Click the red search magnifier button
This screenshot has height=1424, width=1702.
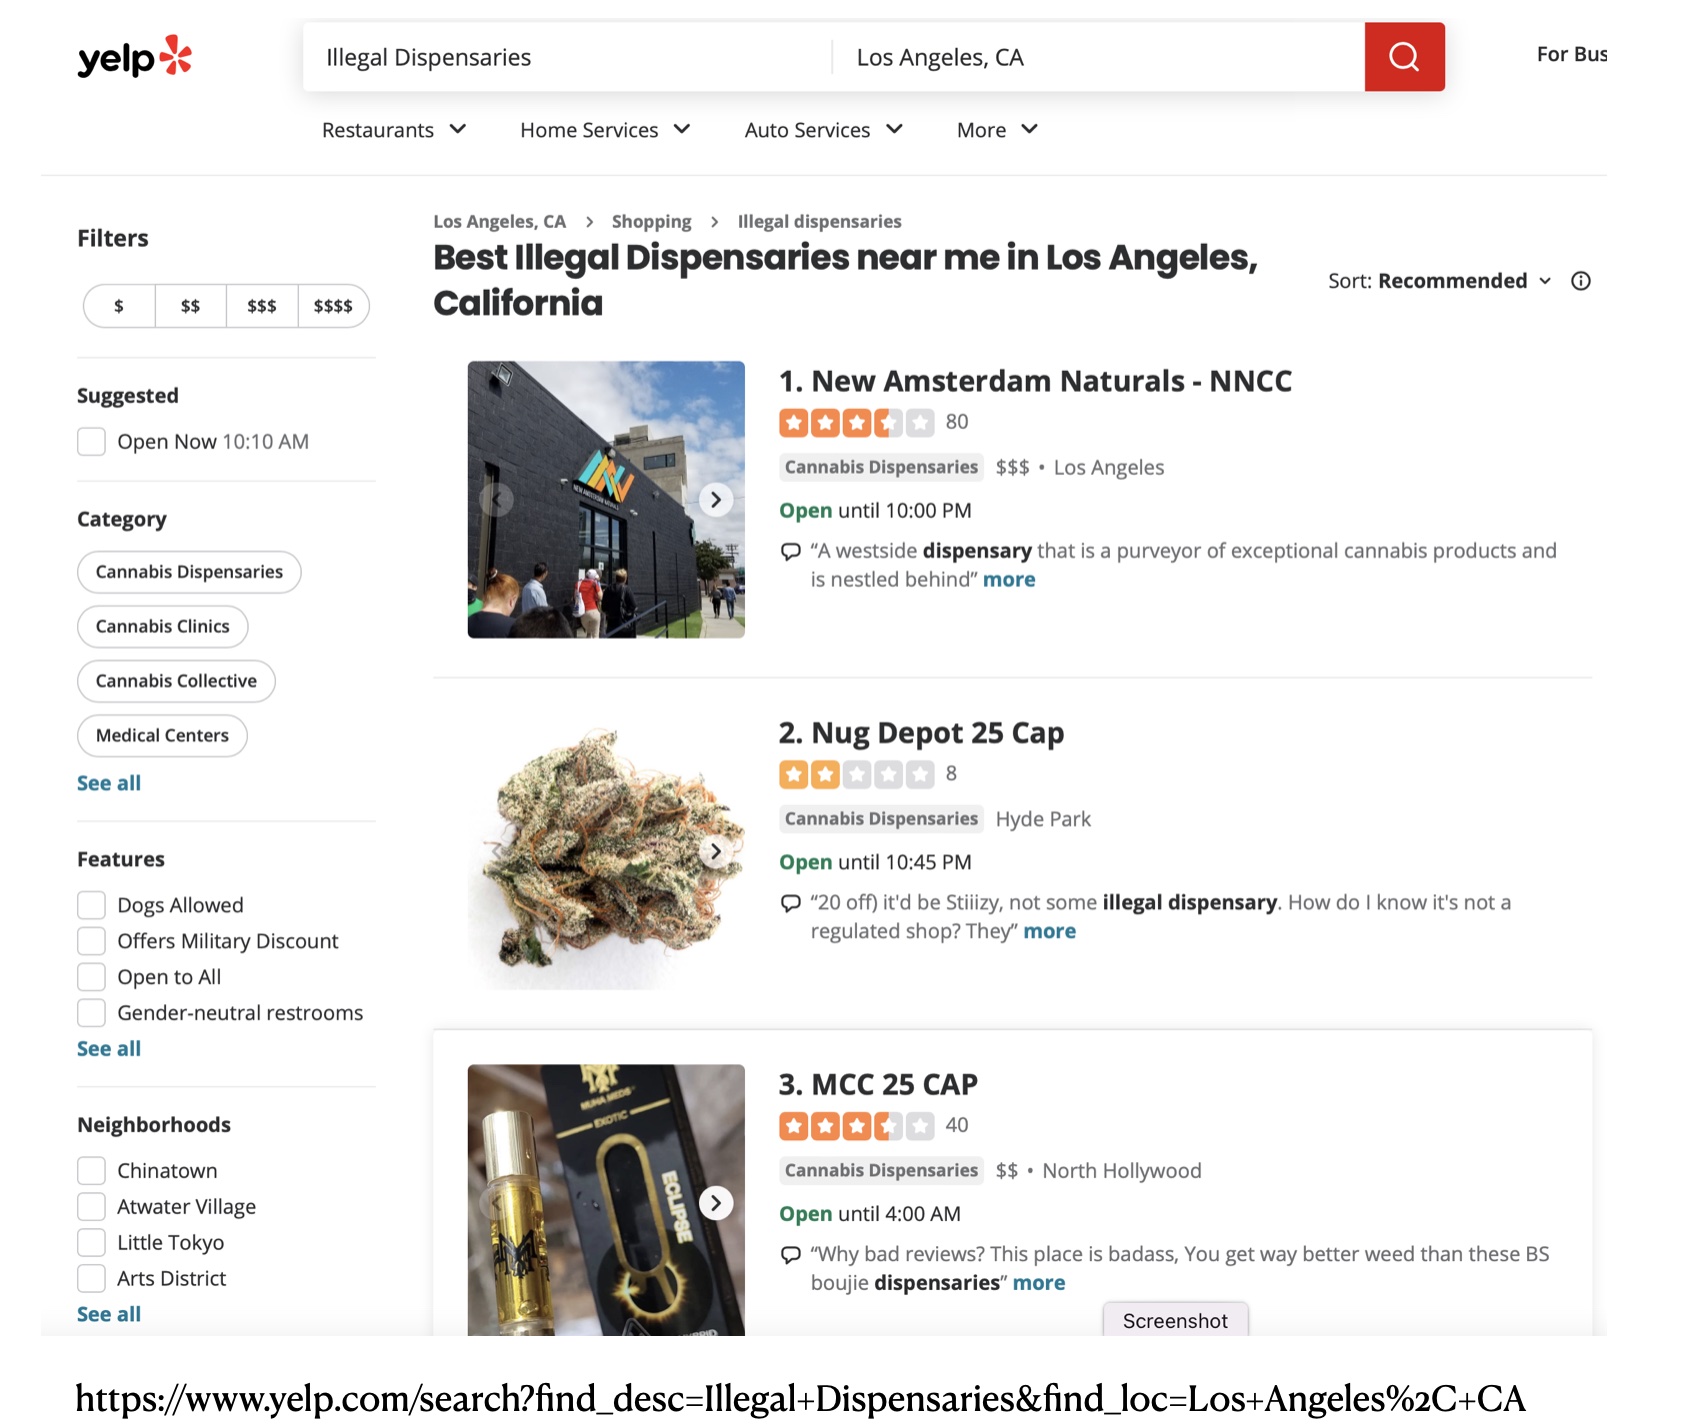click(x=1404, y=57)
